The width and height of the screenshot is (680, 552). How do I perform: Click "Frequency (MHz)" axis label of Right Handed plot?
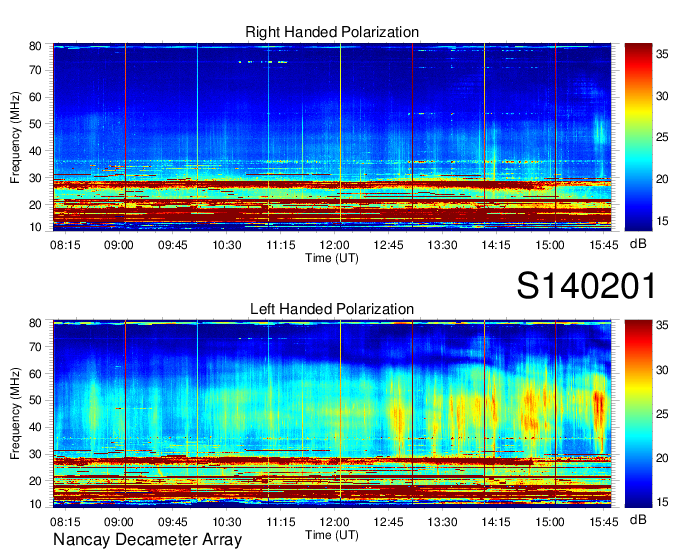(15, 137)
